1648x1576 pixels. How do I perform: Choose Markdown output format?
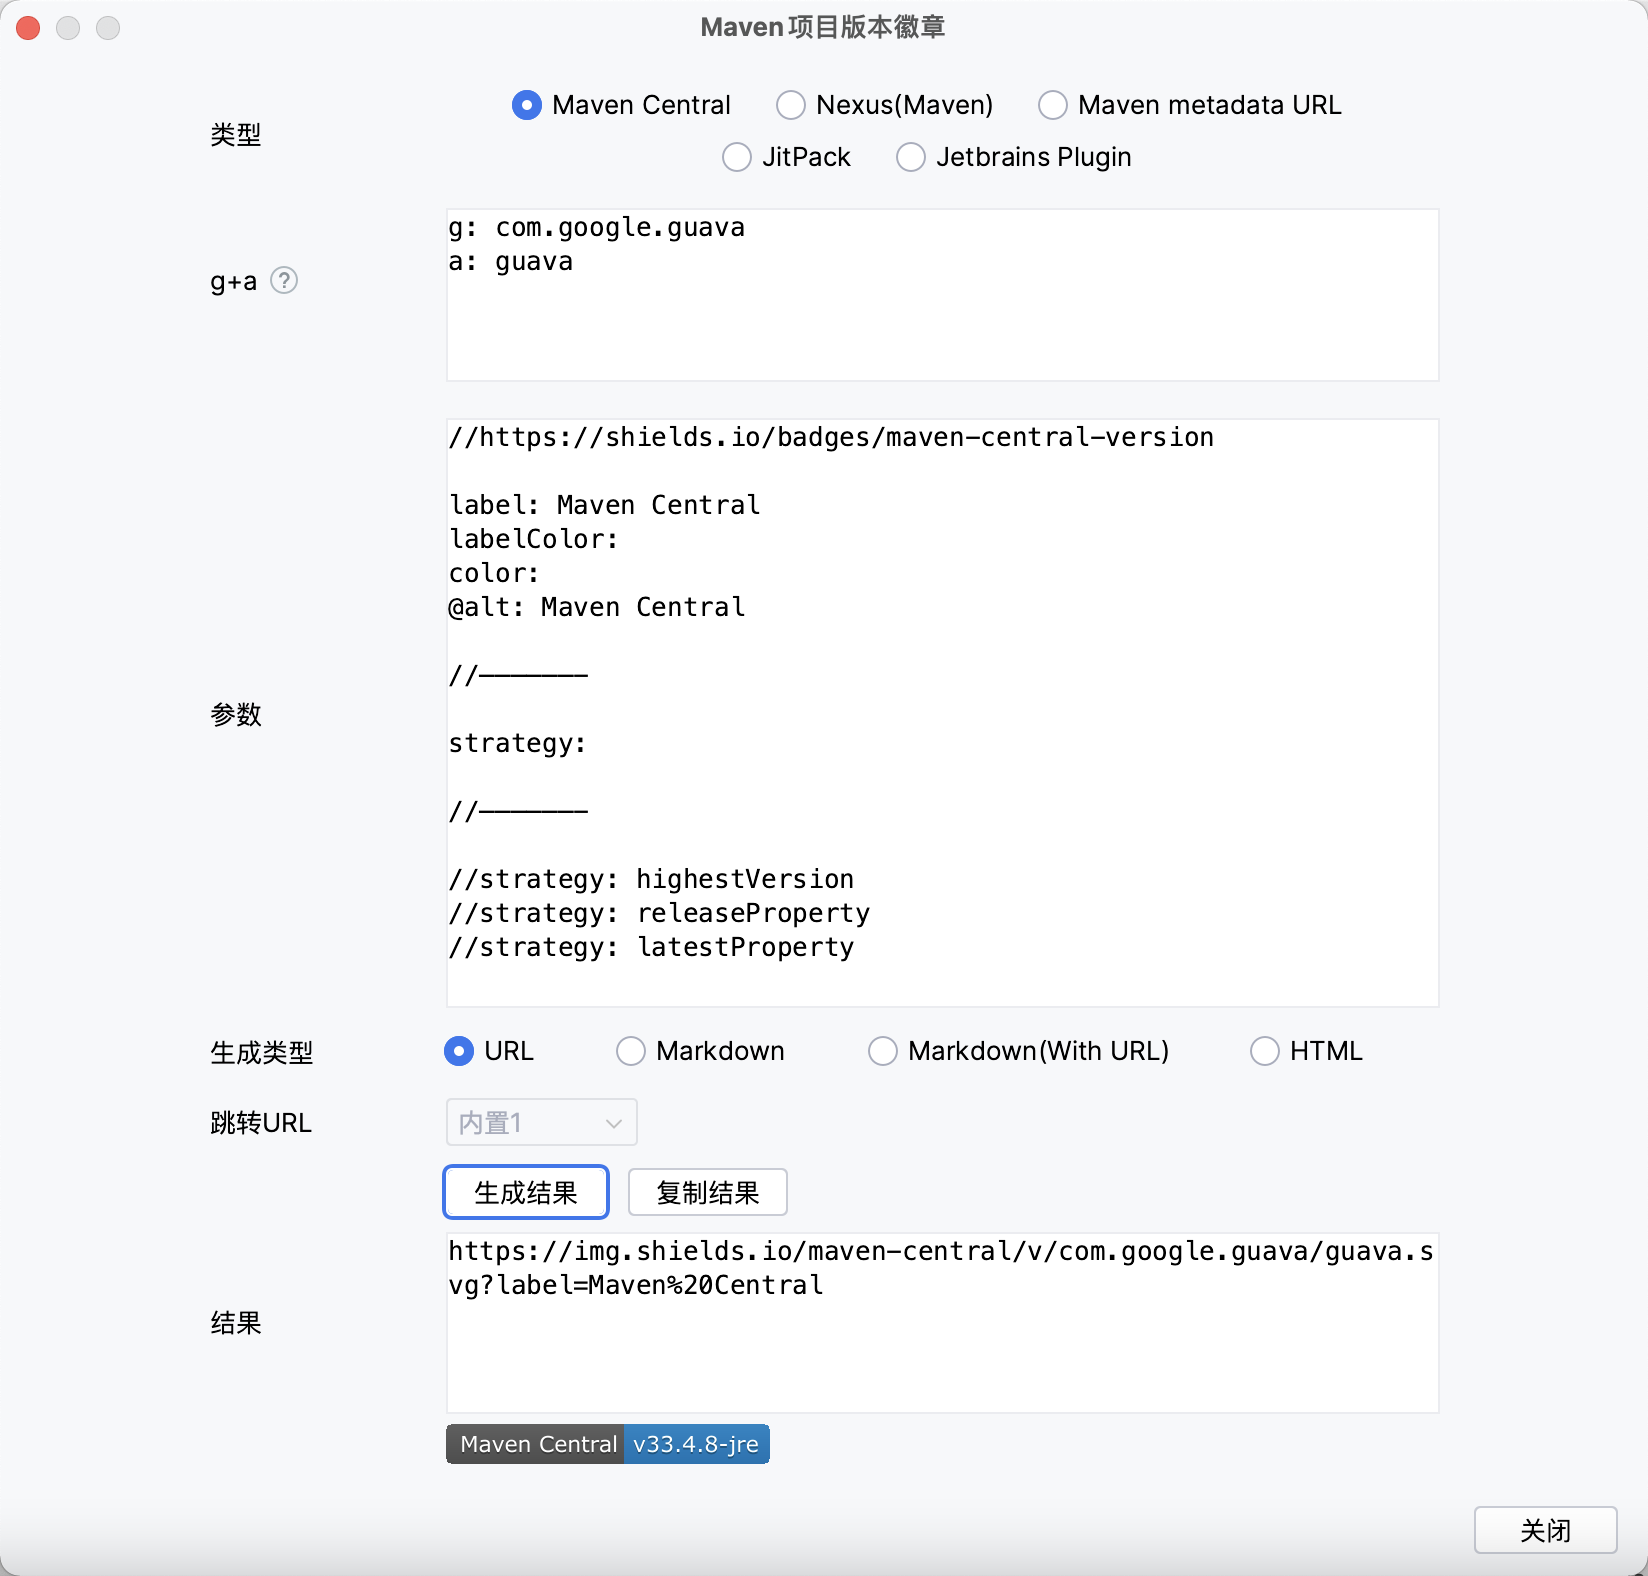(630, 1051)
